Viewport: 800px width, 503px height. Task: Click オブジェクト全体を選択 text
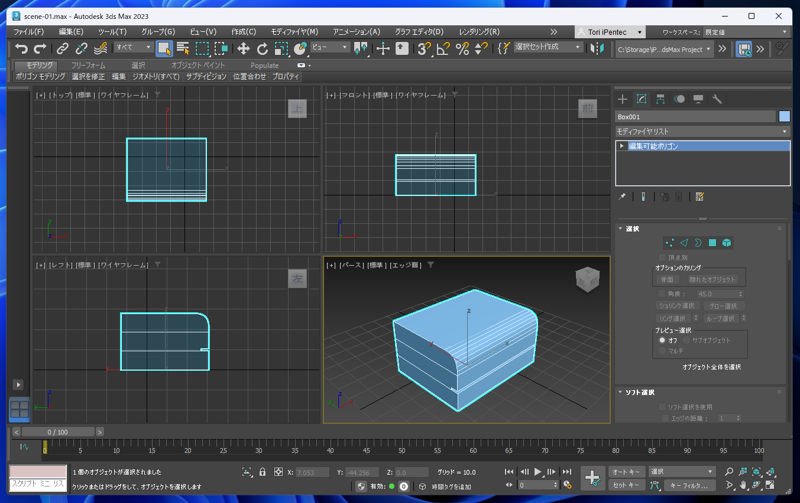711,367
